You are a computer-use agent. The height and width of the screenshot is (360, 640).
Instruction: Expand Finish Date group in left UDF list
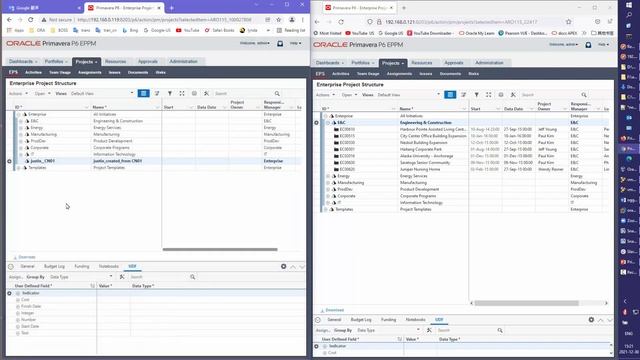18,307
